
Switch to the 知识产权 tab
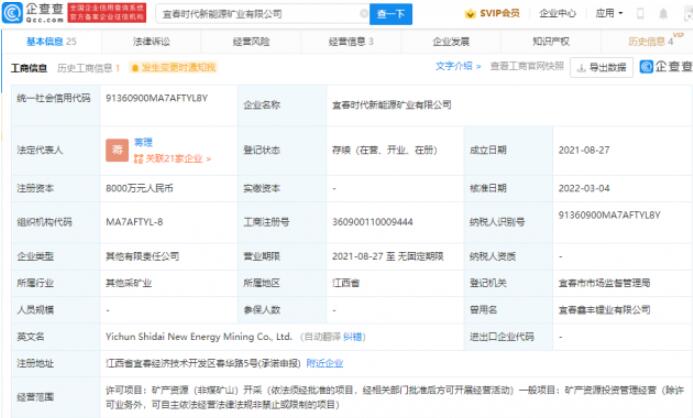point(551,42)
